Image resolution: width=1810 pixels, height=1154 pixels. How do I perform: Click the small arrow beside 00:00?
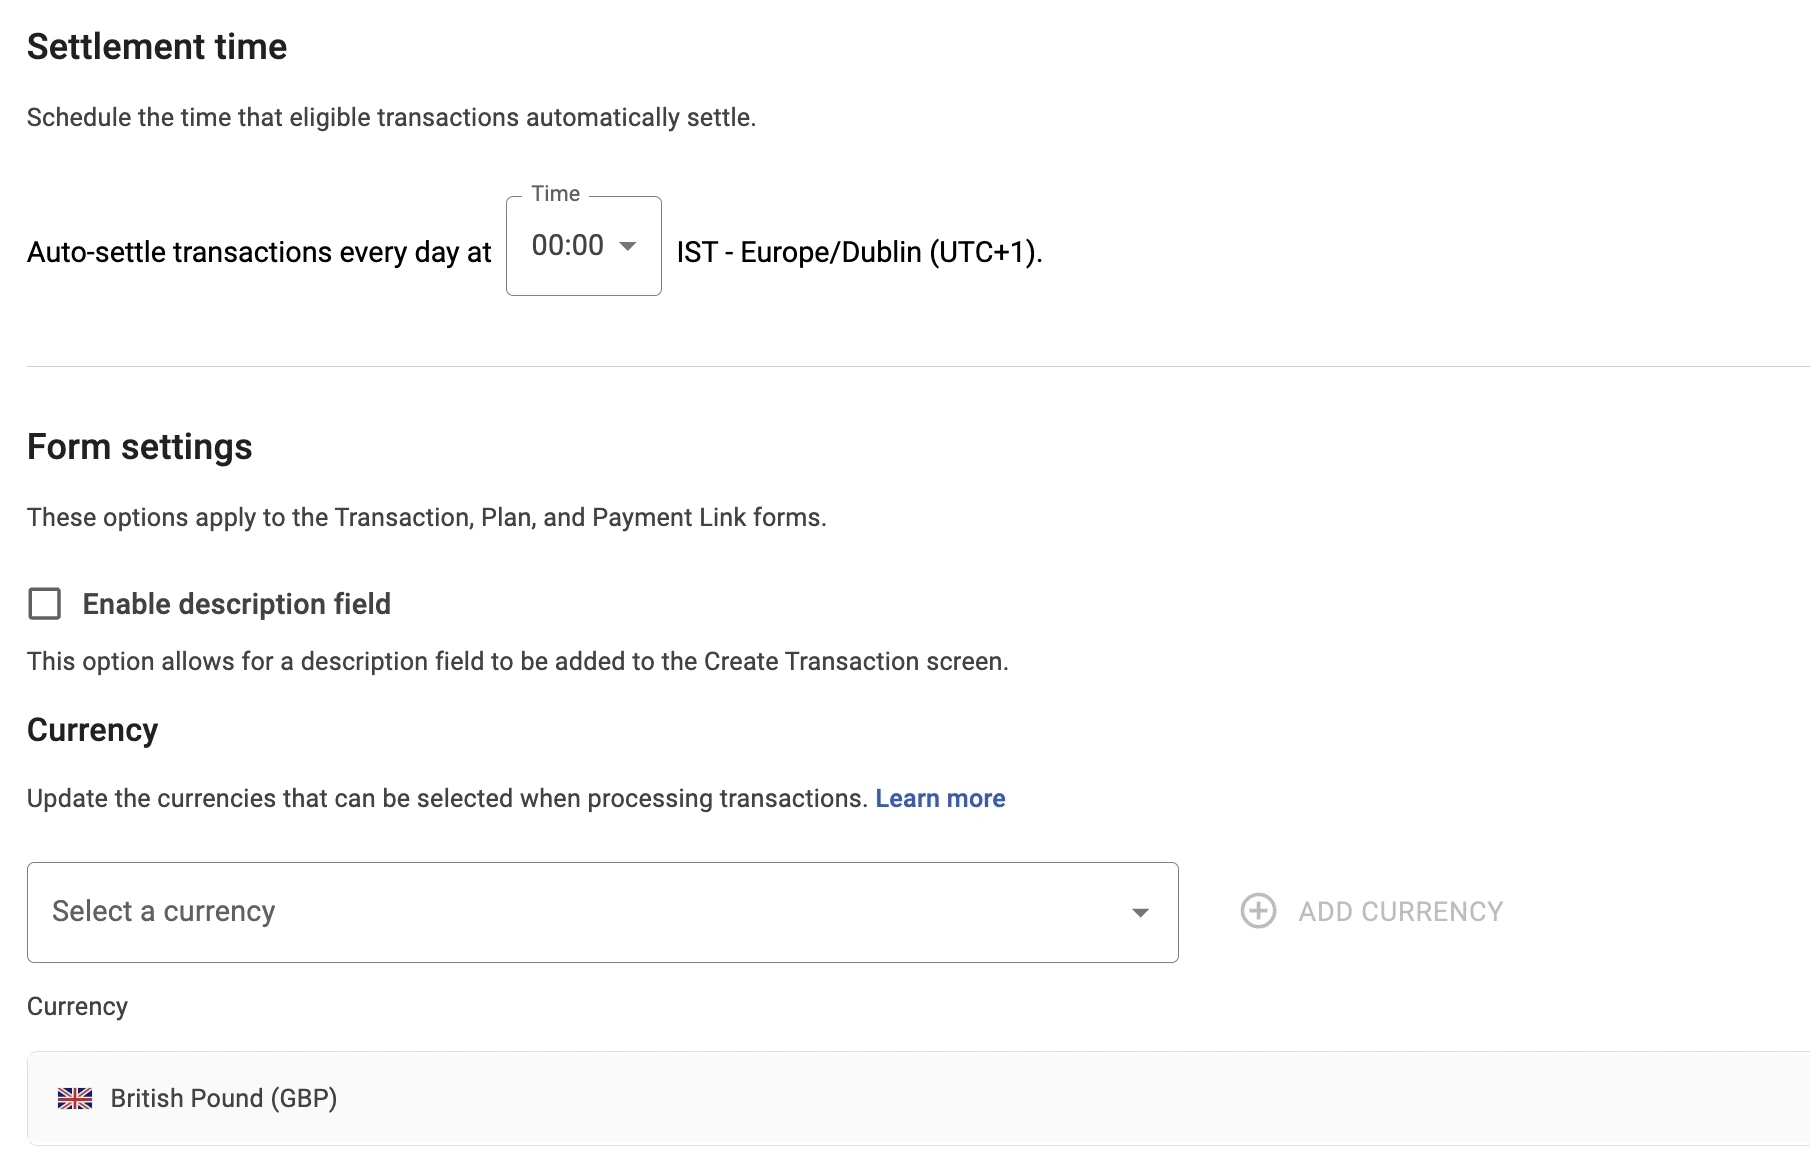[628, 246]
